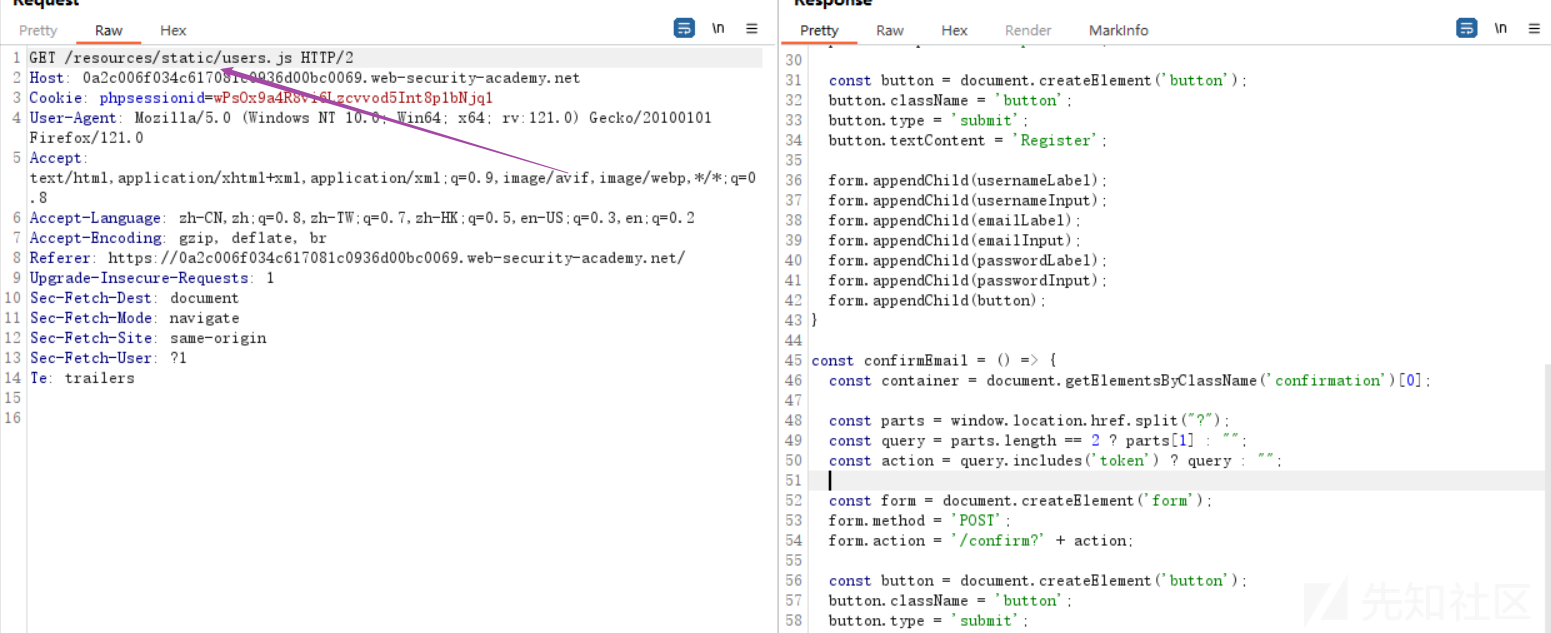Click 'form.appendChild(button);' response line
Screen dimensions: 1551x633
(x=938, y=300)
